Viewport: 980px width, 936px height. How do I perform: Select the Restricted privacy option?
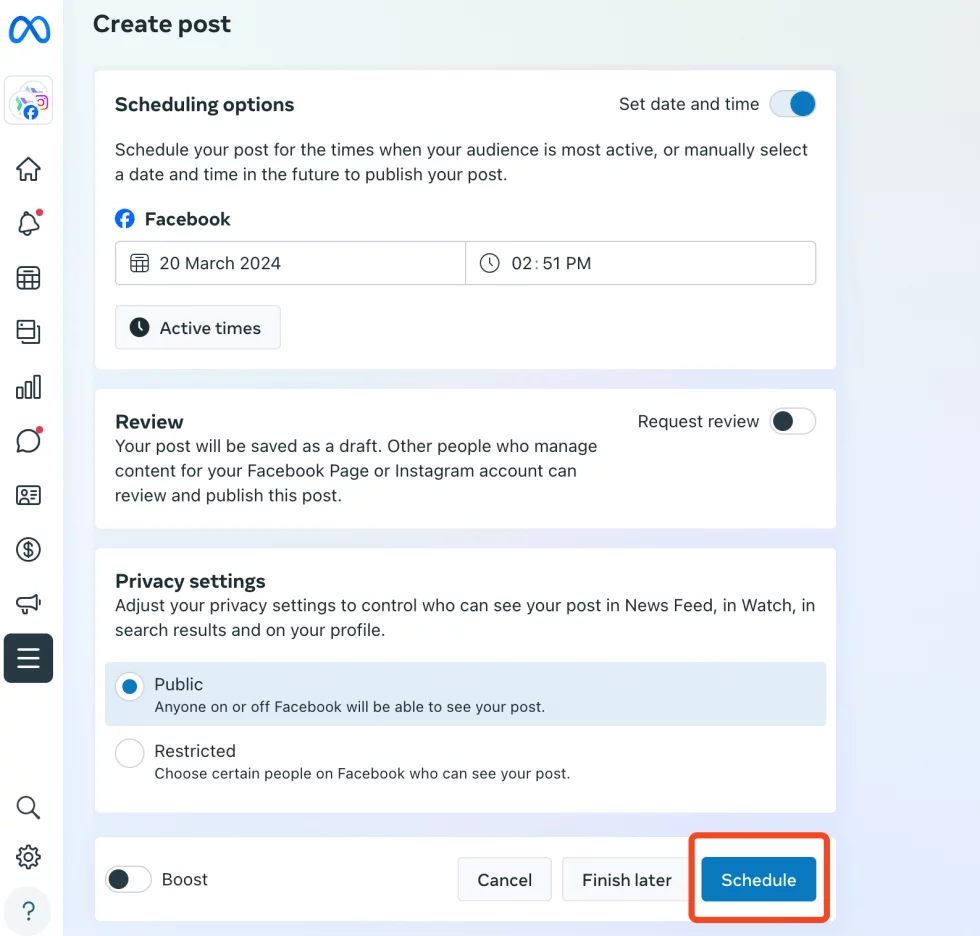pos(129,753)
